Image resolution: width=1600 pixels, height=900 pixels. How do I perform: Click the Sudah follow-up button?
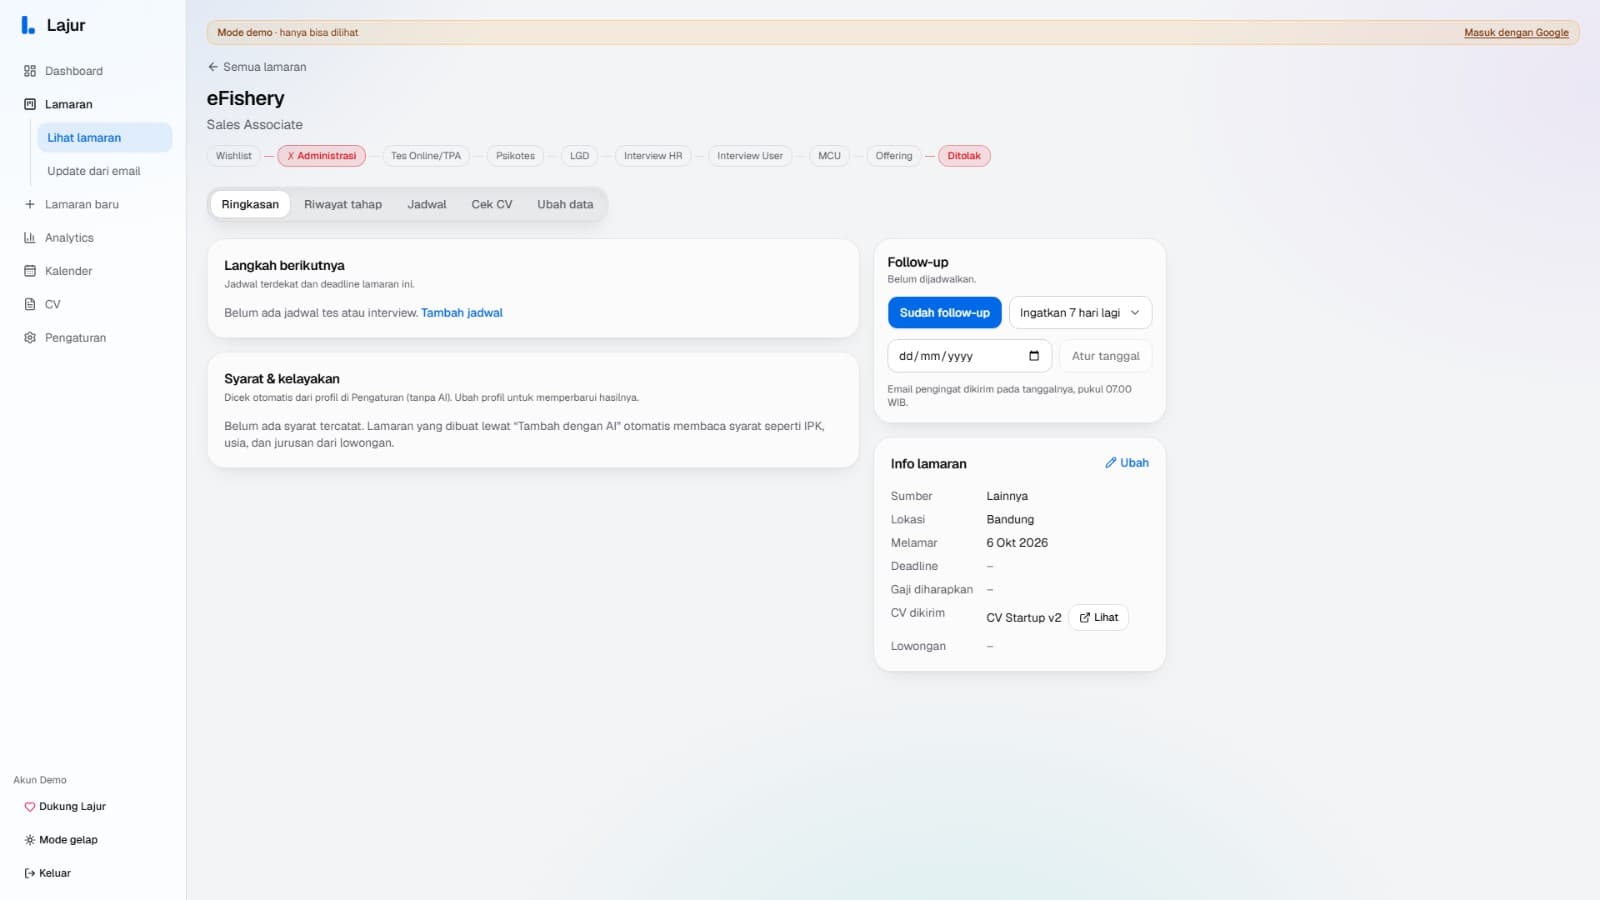tap(944, 313)
